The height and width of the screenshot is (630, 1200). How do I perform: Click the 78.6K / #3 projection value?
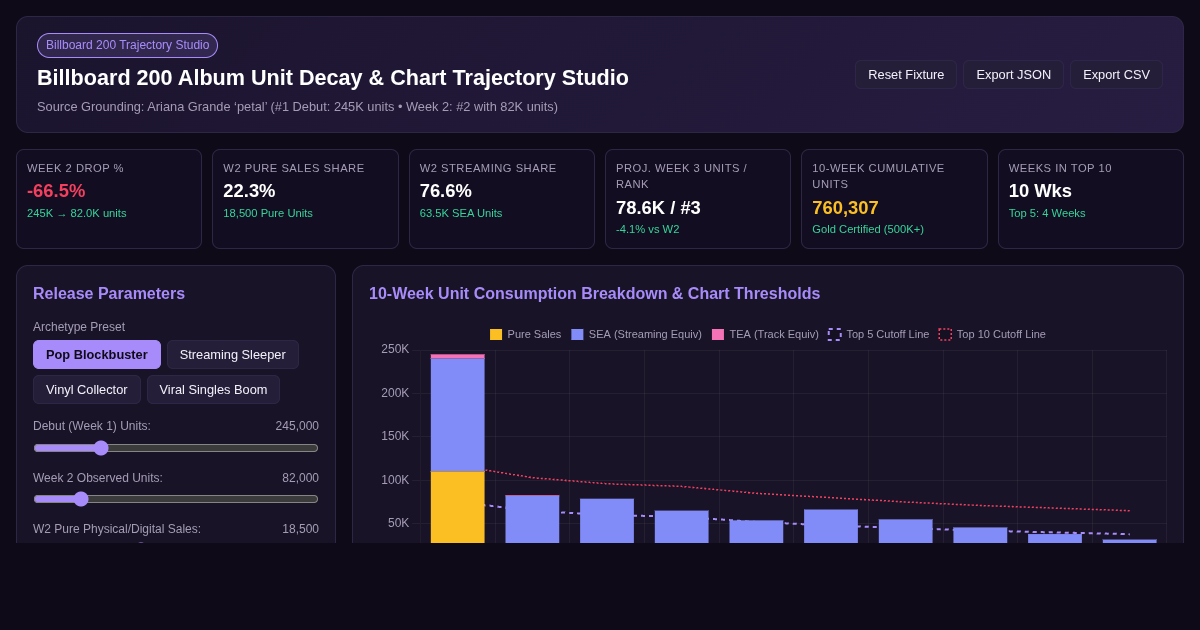658,208
